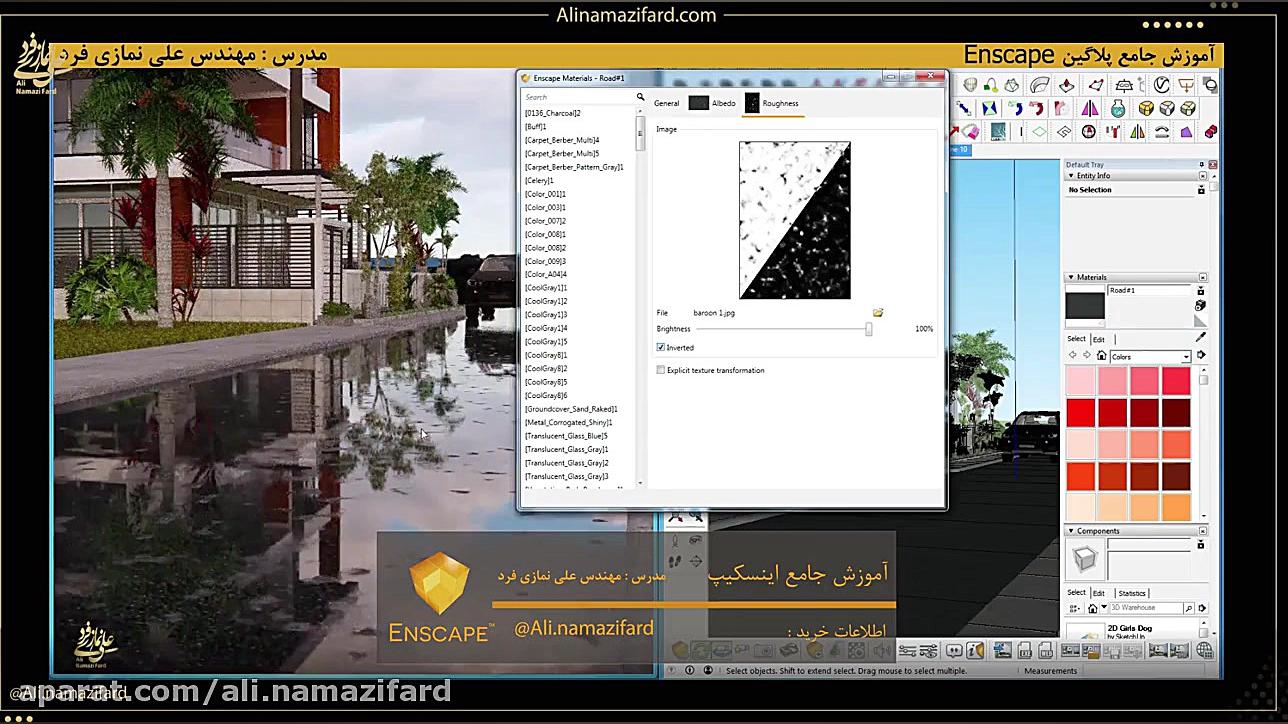Select the pink Flip Along tool icon

[1089, 109]
